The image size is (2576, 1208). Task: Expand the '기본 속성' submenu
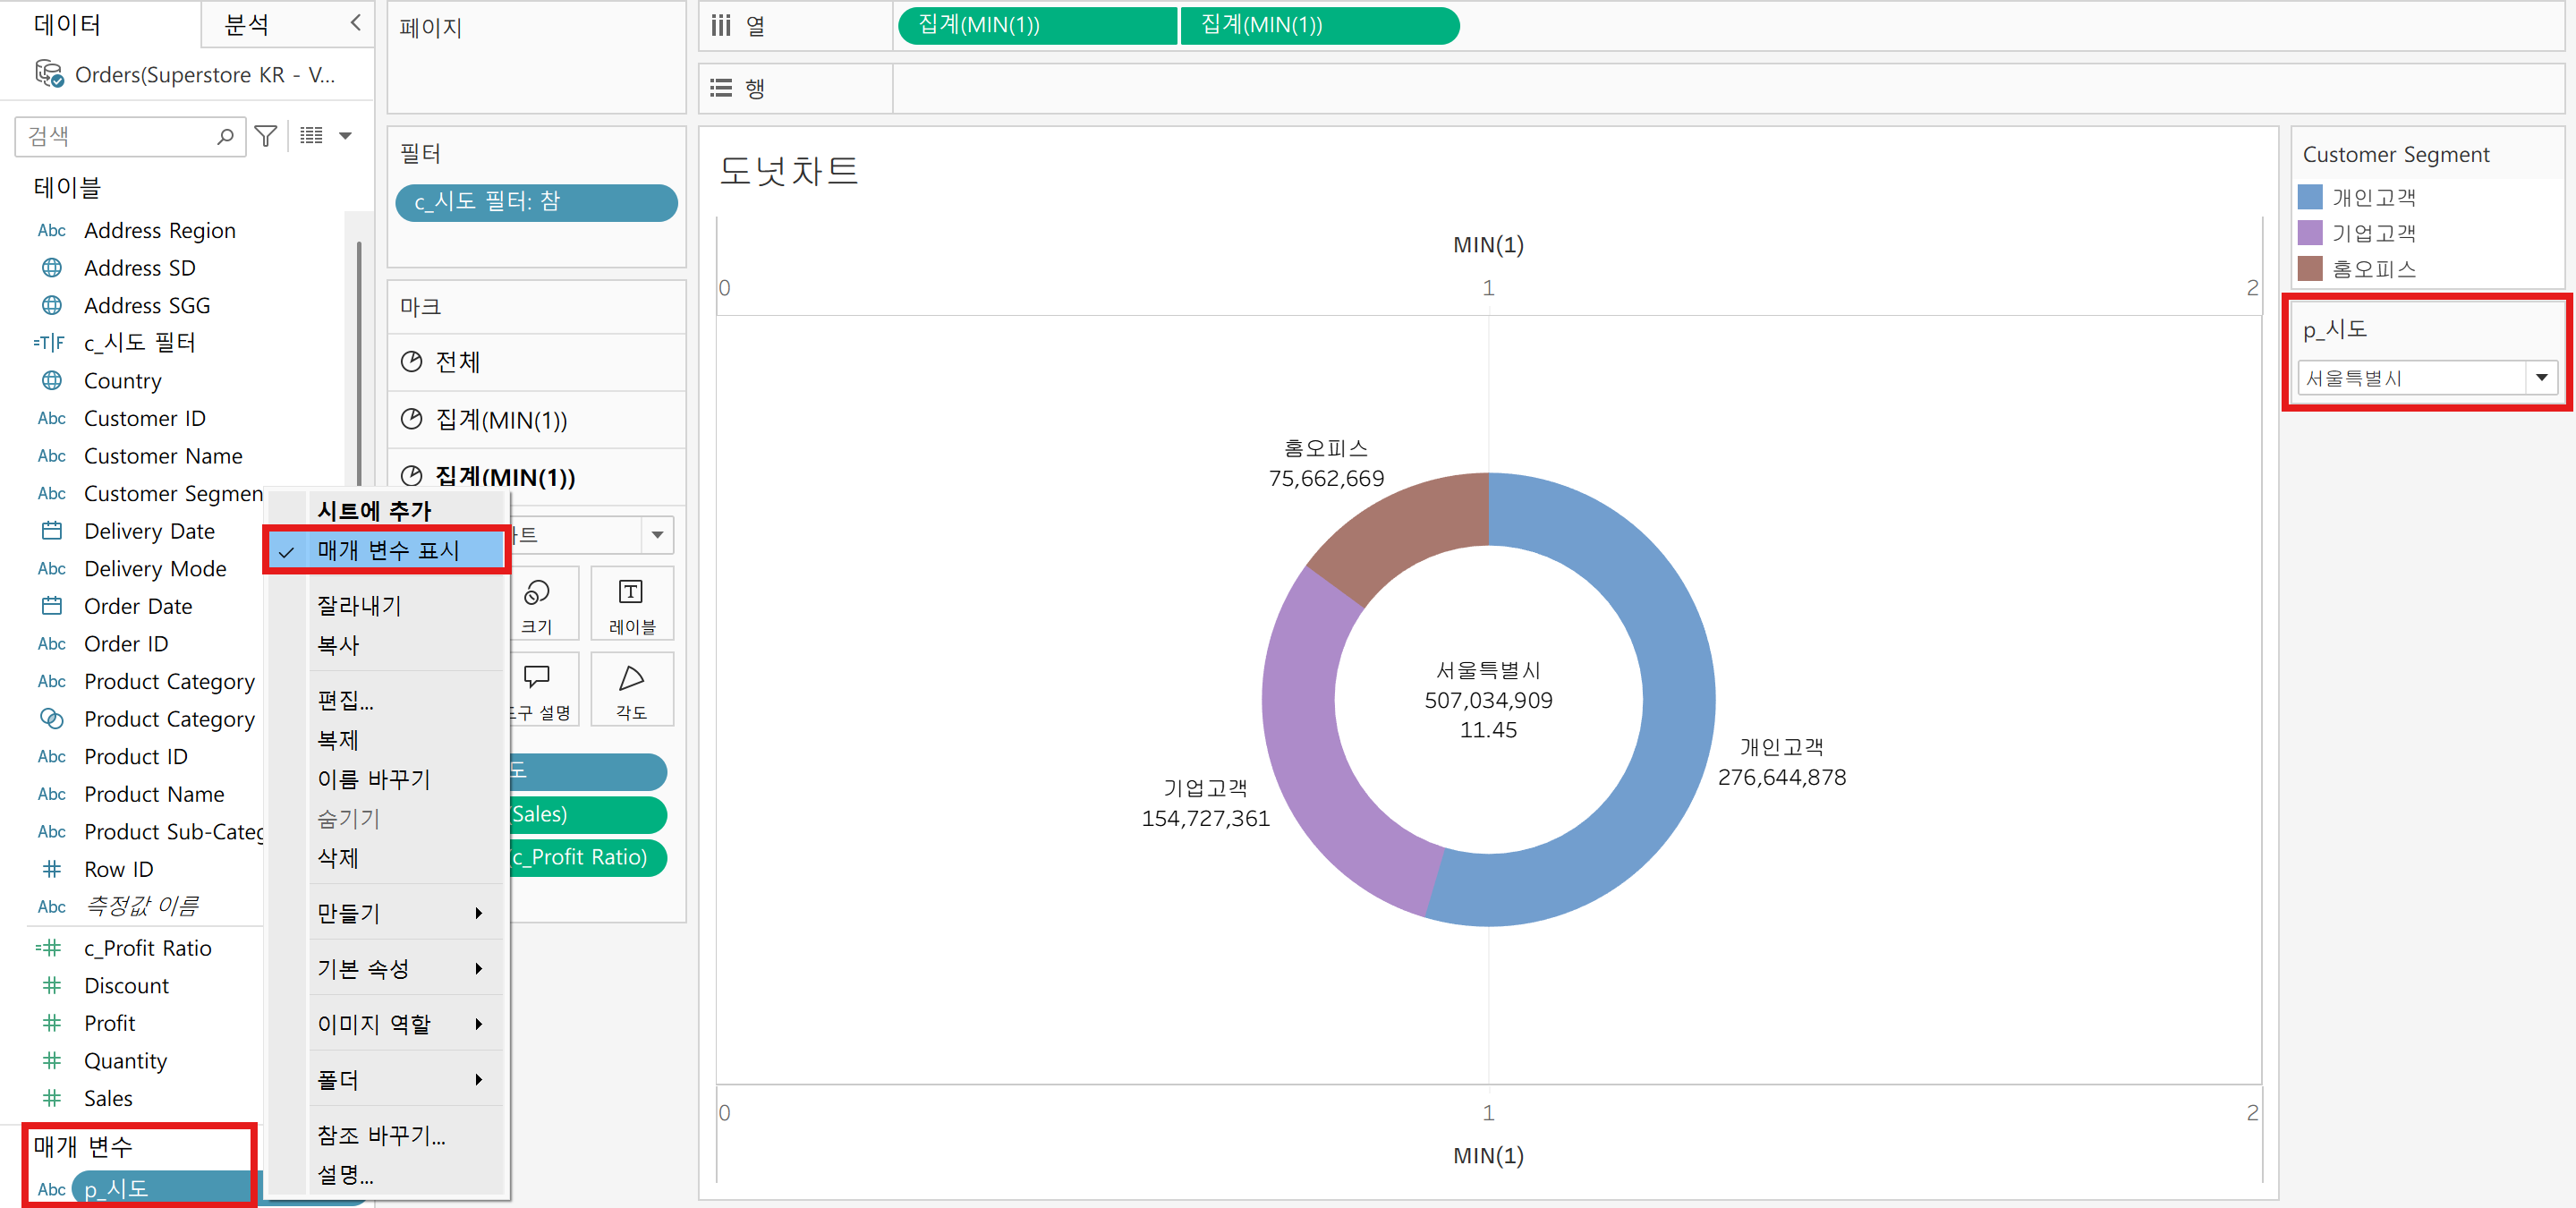tap(400, 968)
